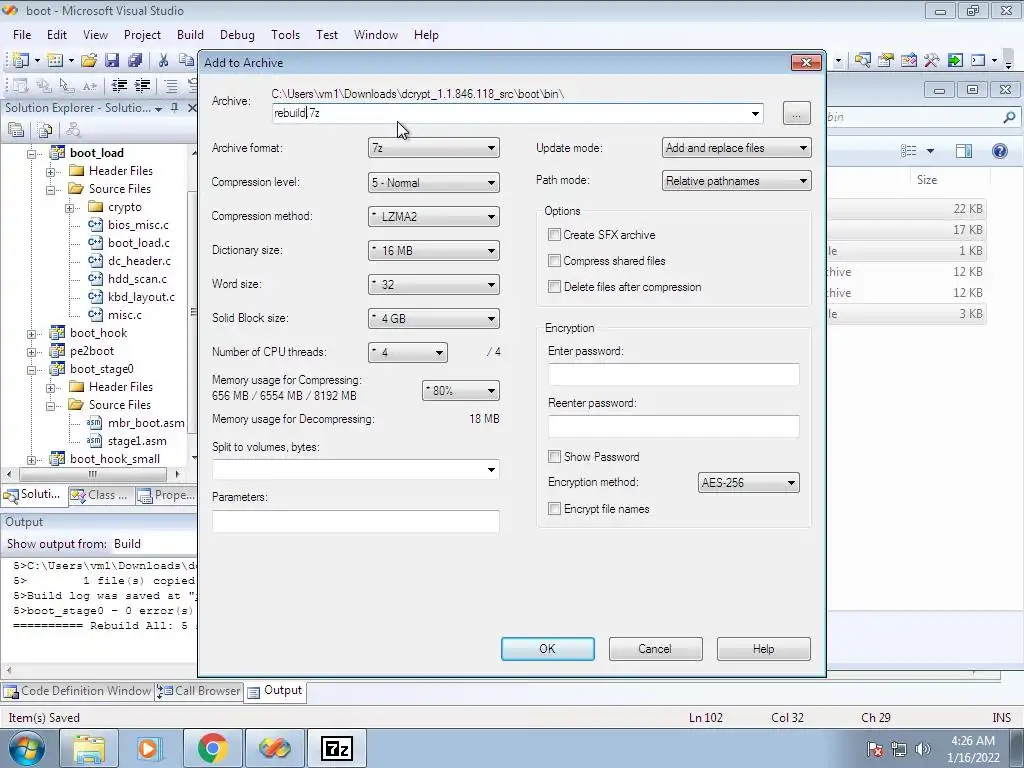Open the Compression level dropdown

click(x=434, y=183)
